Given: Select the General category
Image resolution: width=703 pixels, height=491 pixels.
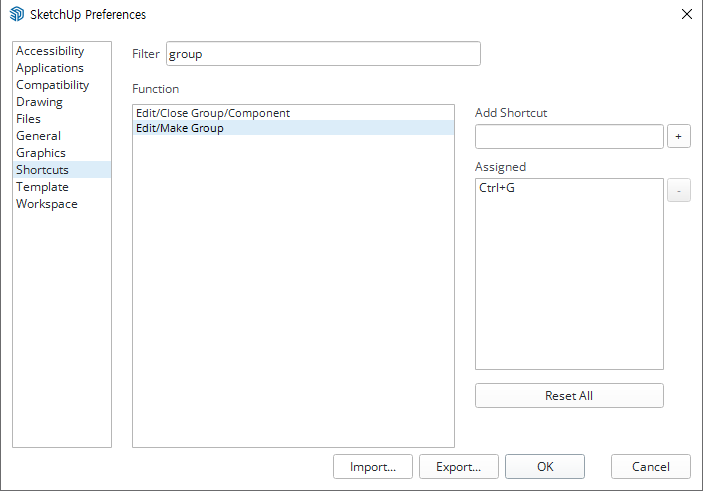Looking at the screenshot, I should 62,136.
